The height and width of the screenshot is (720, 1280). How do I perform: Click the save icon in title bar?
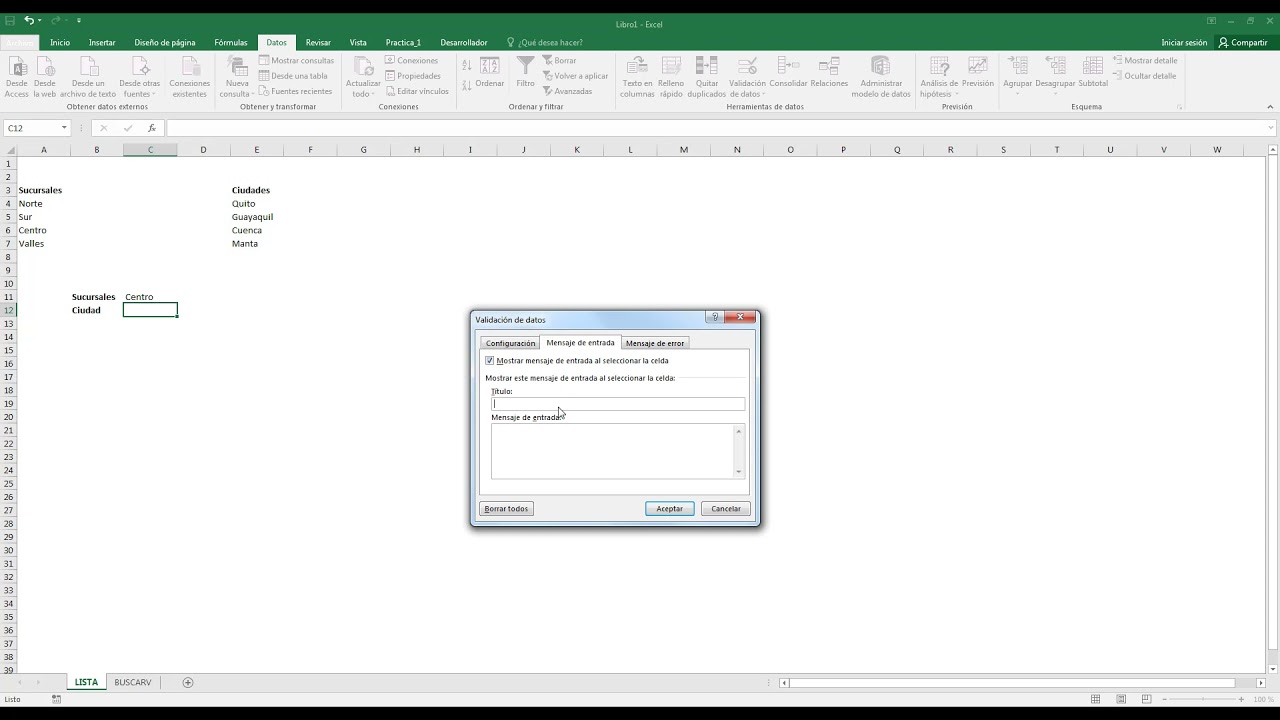10,20
